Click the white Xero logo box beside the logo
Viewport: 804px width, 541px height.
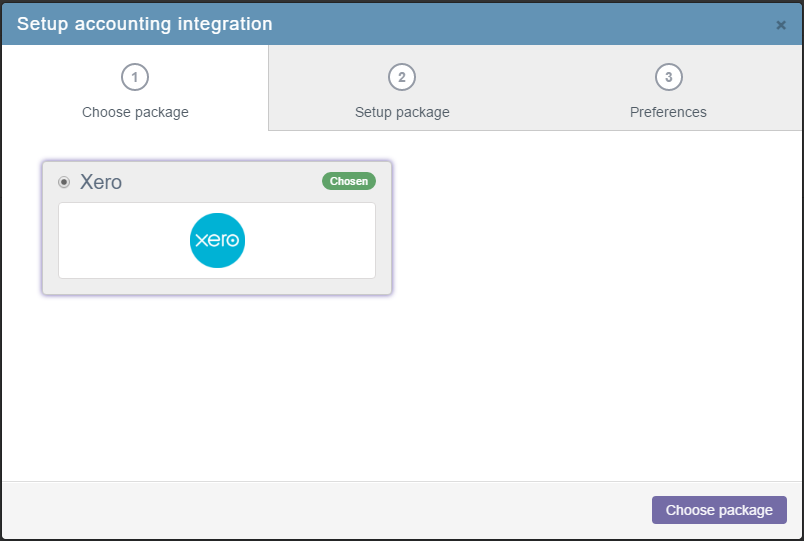[x=308, y=241]
